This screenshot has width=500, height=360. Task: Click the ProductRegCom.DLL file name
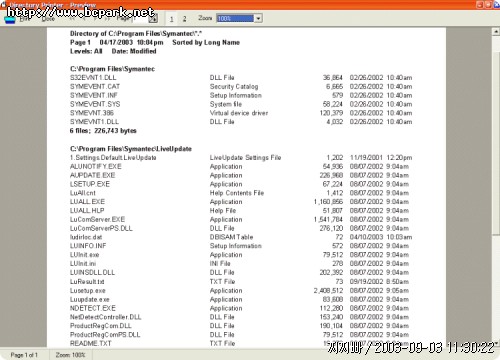[100, 326]
